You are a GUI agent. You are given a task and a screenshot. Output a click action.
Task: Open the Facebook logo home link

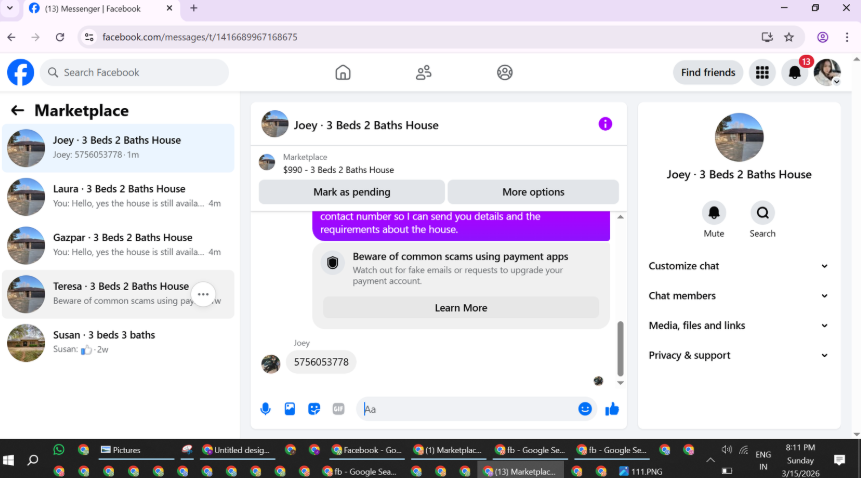[20, 72]
